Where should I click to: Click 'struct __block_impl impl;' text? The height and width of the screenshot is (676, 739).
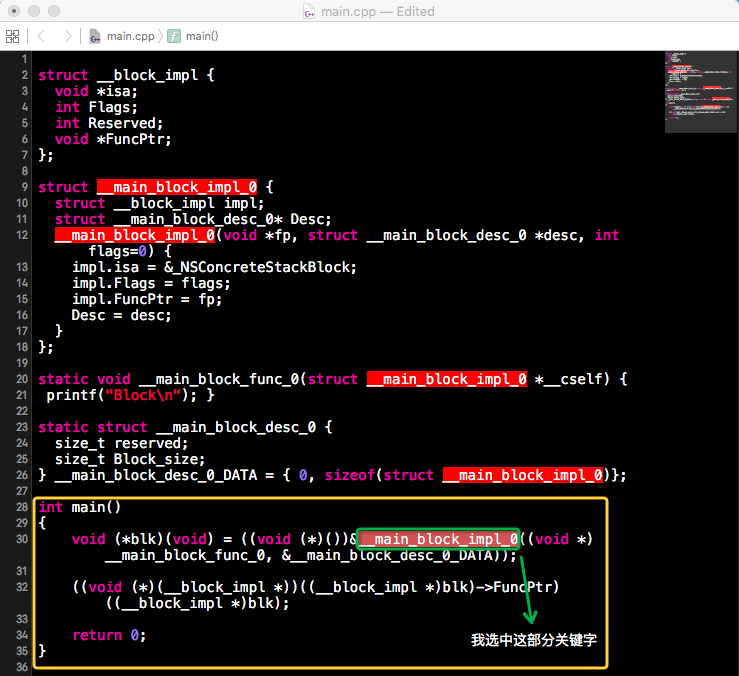click(159, 204)
